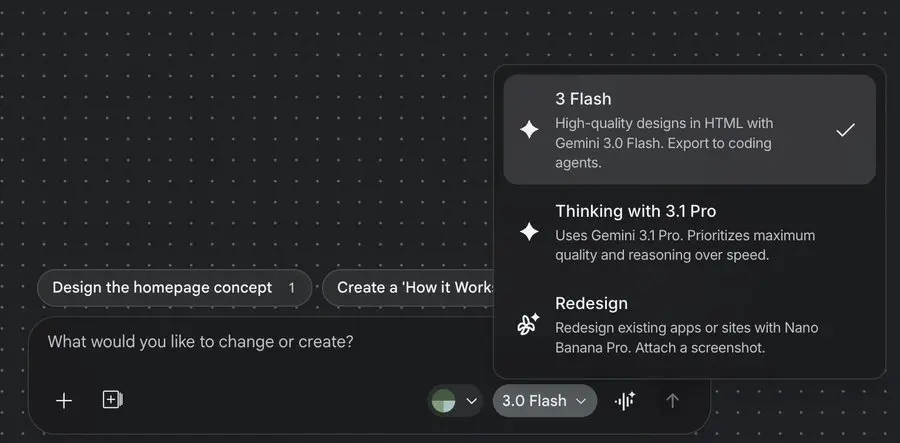Click the voice waveform sparkle icon

click(625, 401)
